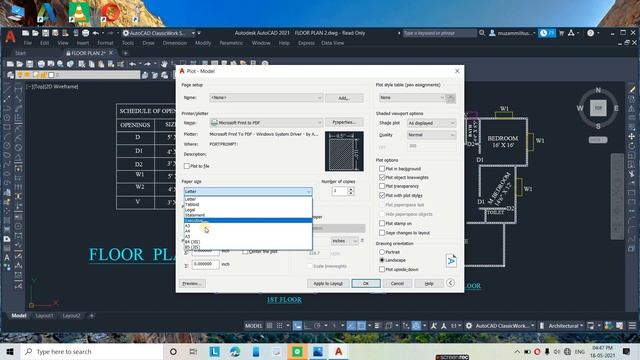Screen dimensions: 640x360
Task: Click the Help question mark icon
Action: (x=591, y=33)
